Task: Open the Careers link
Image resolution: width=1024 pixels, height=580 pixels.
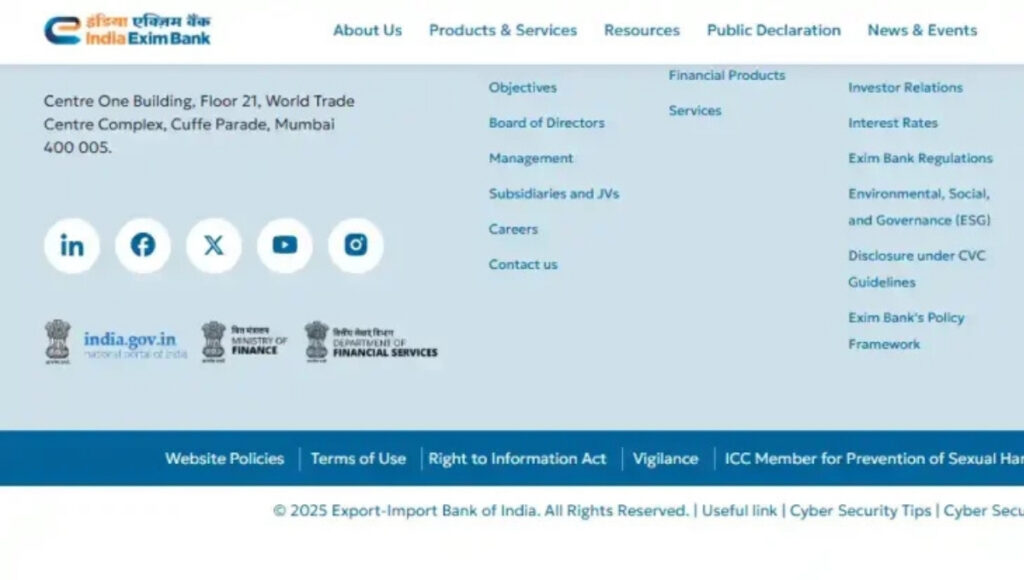Action: pyautogui.click(x=513, y=229)
